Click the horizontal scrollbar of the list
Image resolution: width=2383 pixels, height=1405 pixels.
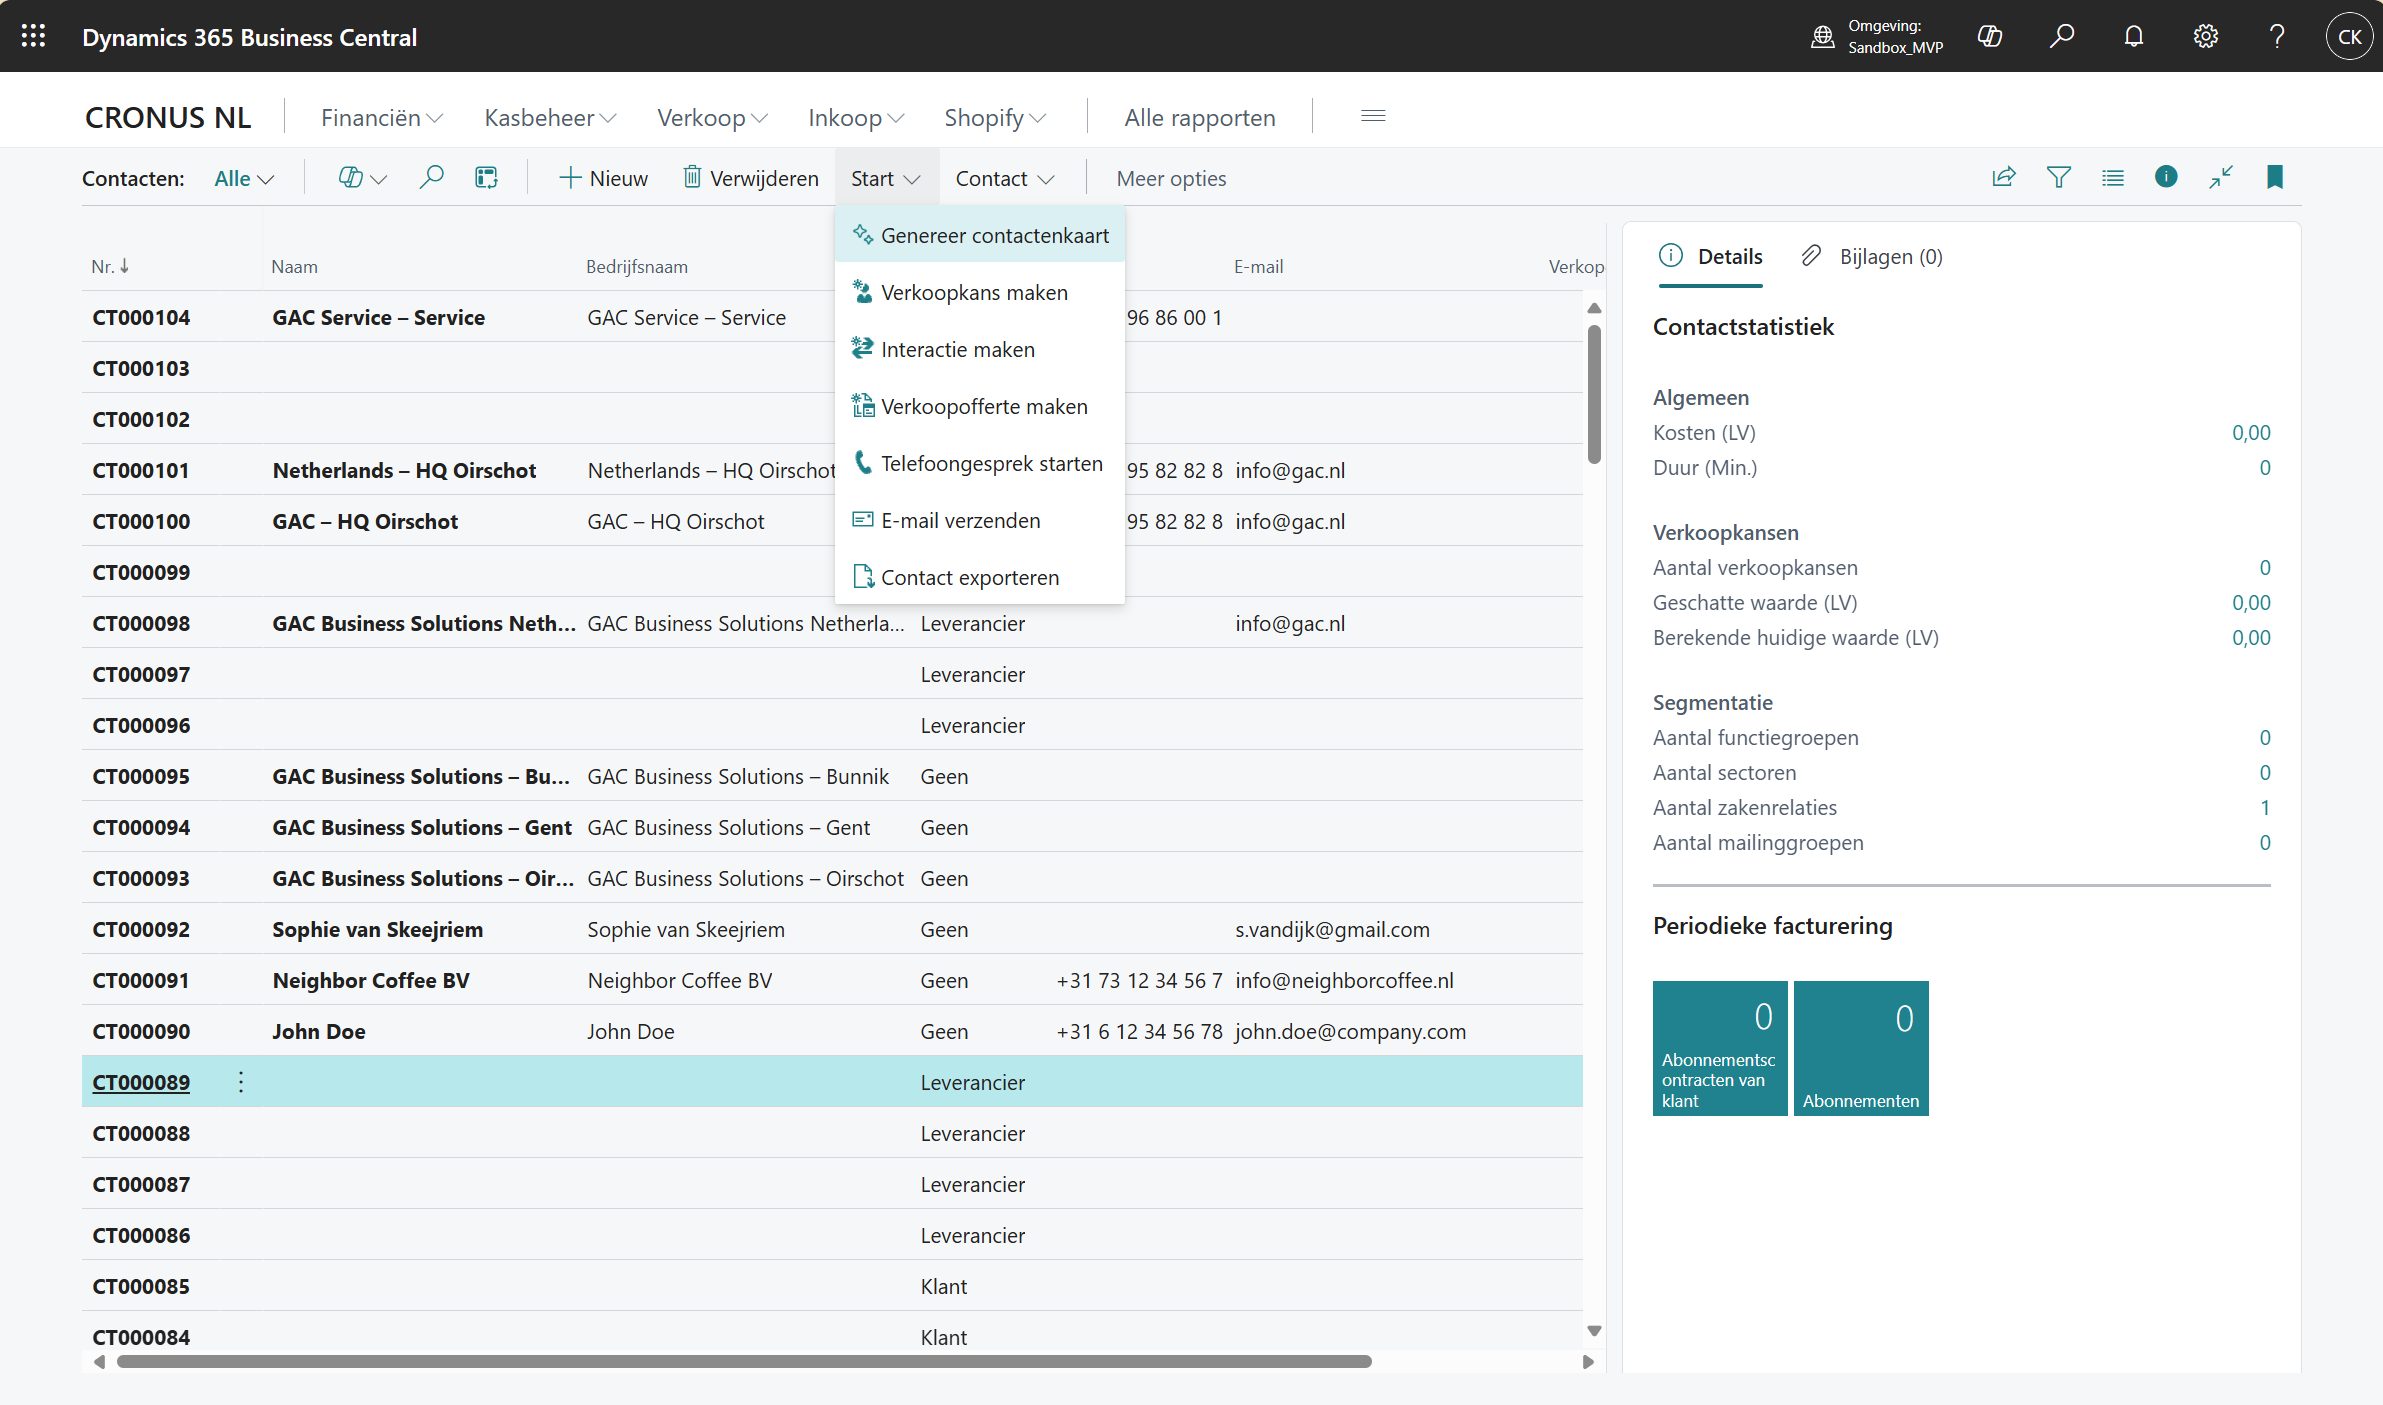743,1361
